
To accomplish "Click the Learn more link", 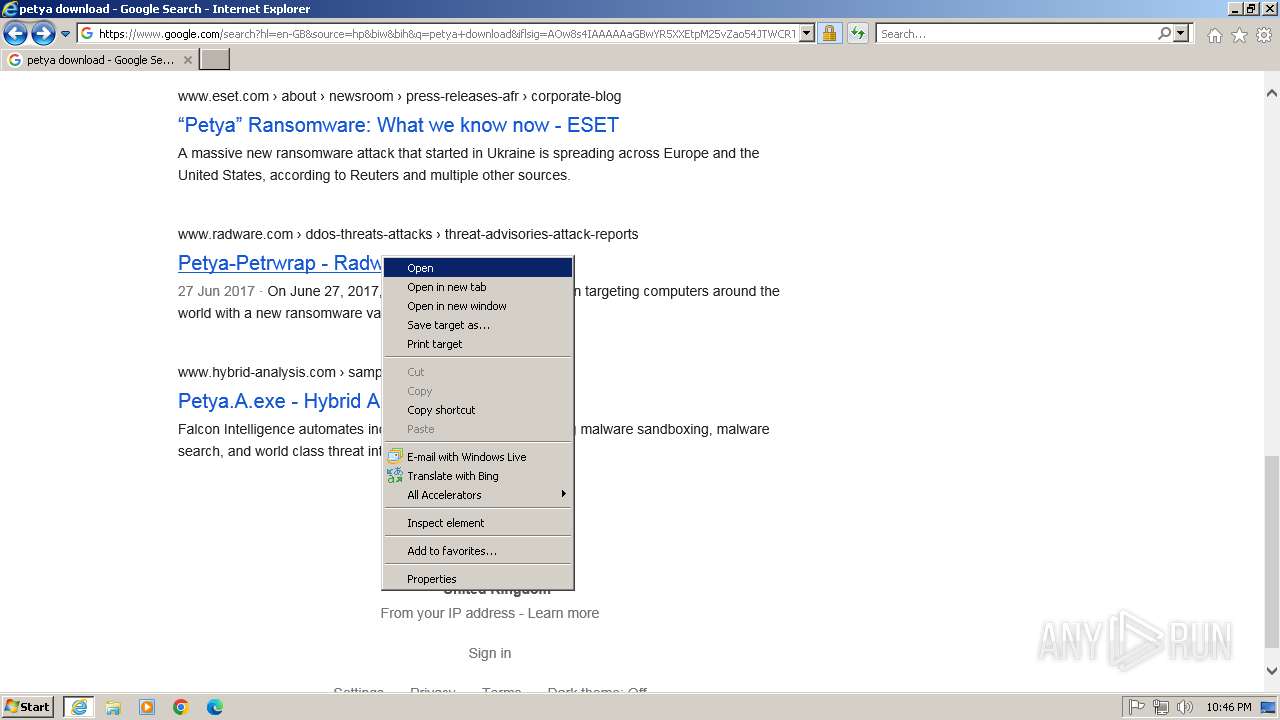I will point(563,613).
